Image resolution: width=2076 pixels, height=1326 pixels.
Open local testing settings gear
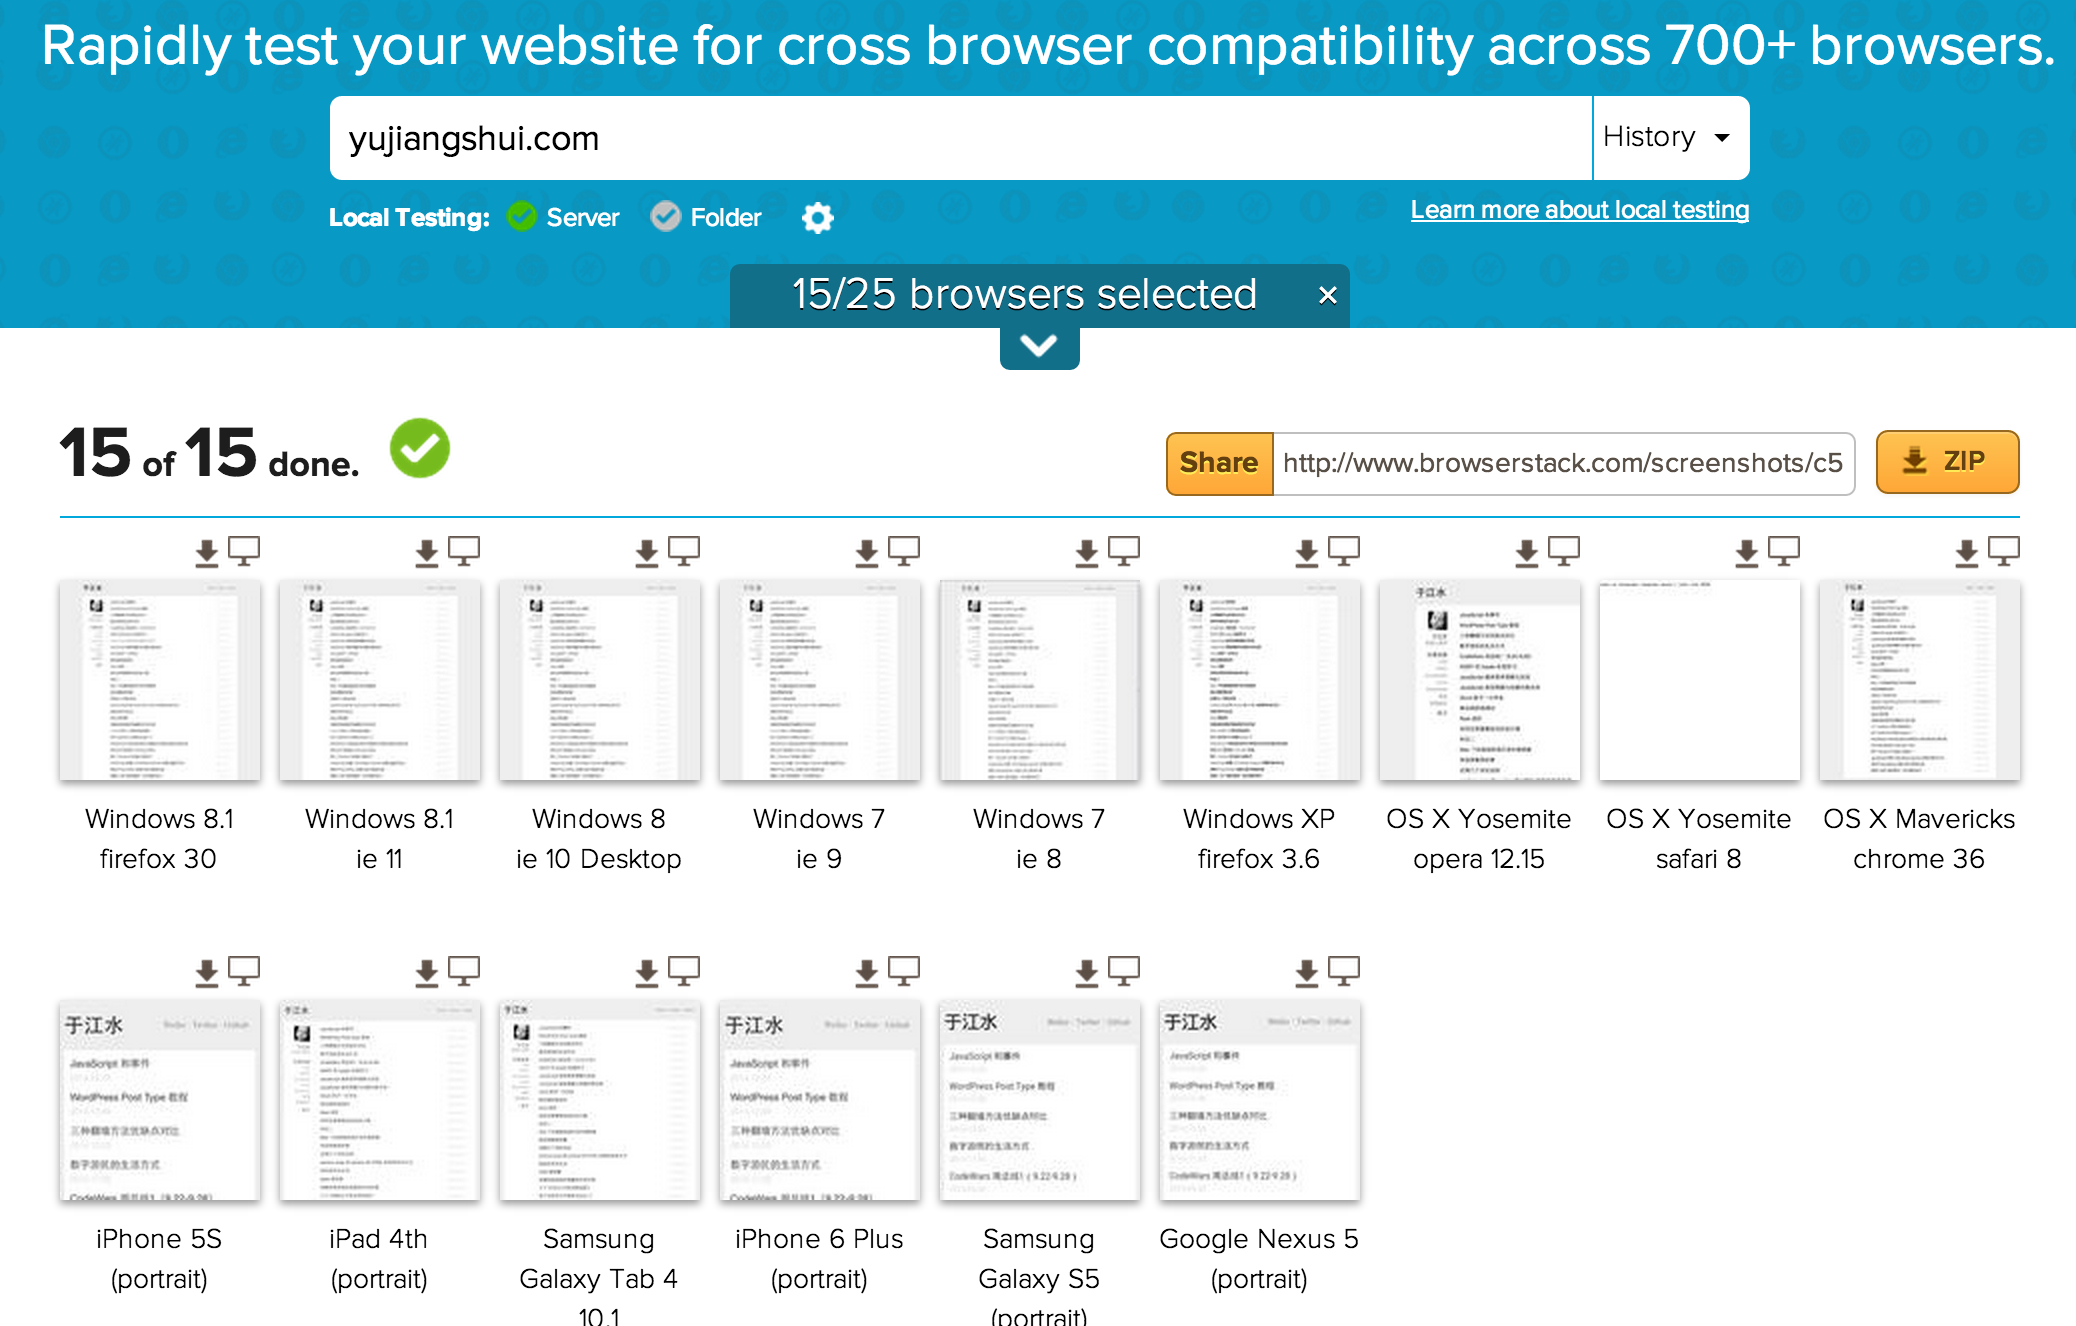click(x=818, y=217)
